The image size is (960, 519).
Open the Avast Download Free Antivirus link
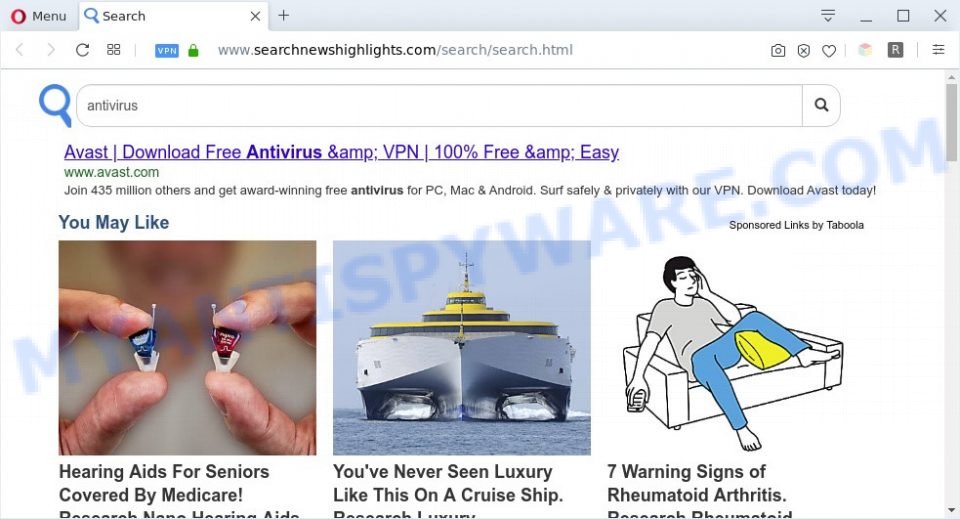(342, 152)
